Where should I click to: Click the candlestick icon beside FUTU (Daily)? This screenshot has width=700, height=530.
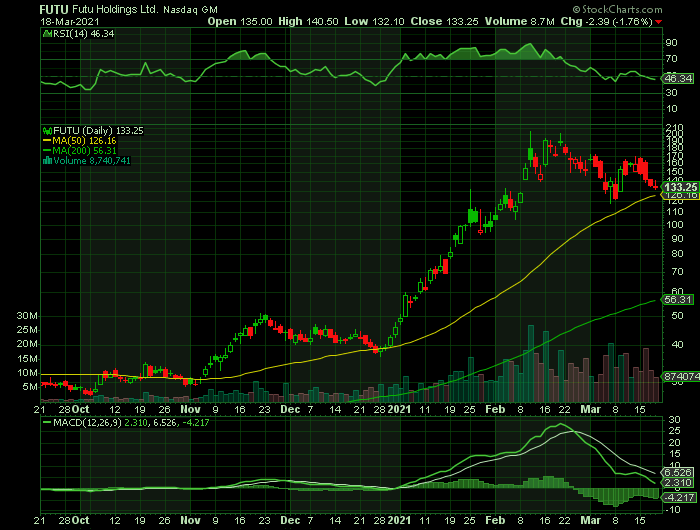pyautogui.click(x=47, y=131)
